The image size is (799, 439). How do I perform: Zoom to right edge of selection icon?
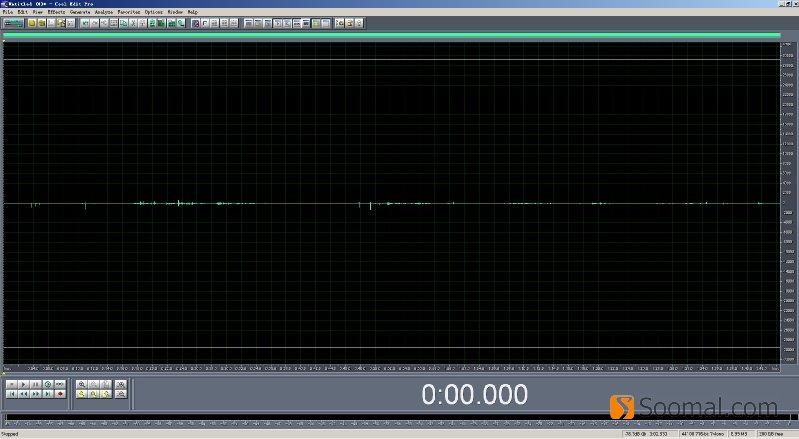click(106, 394)
